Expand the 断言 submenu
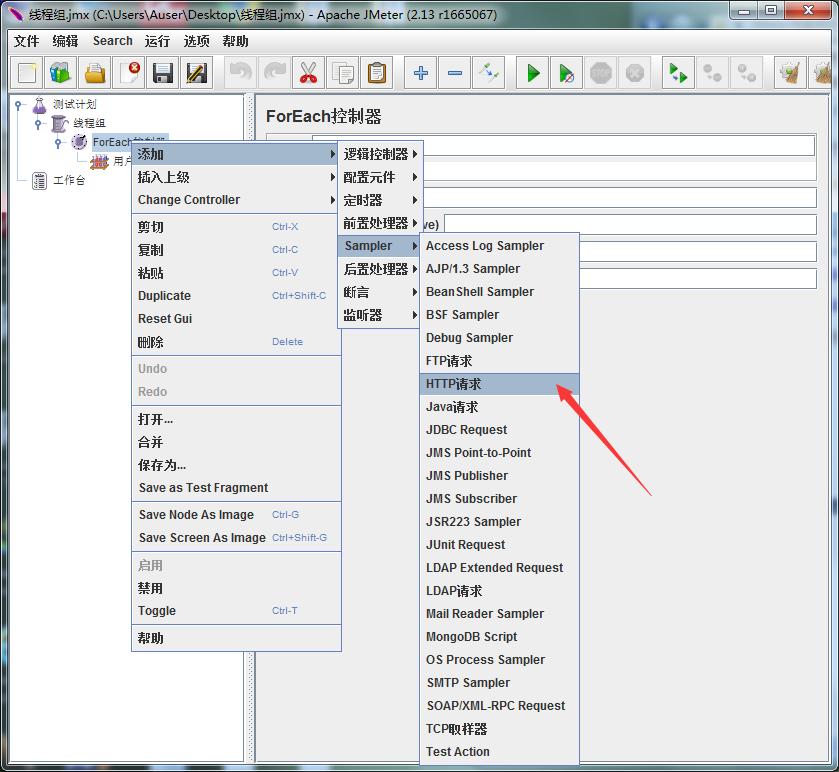The height and width of the screenshot is (772, 839). coord(380,292)
